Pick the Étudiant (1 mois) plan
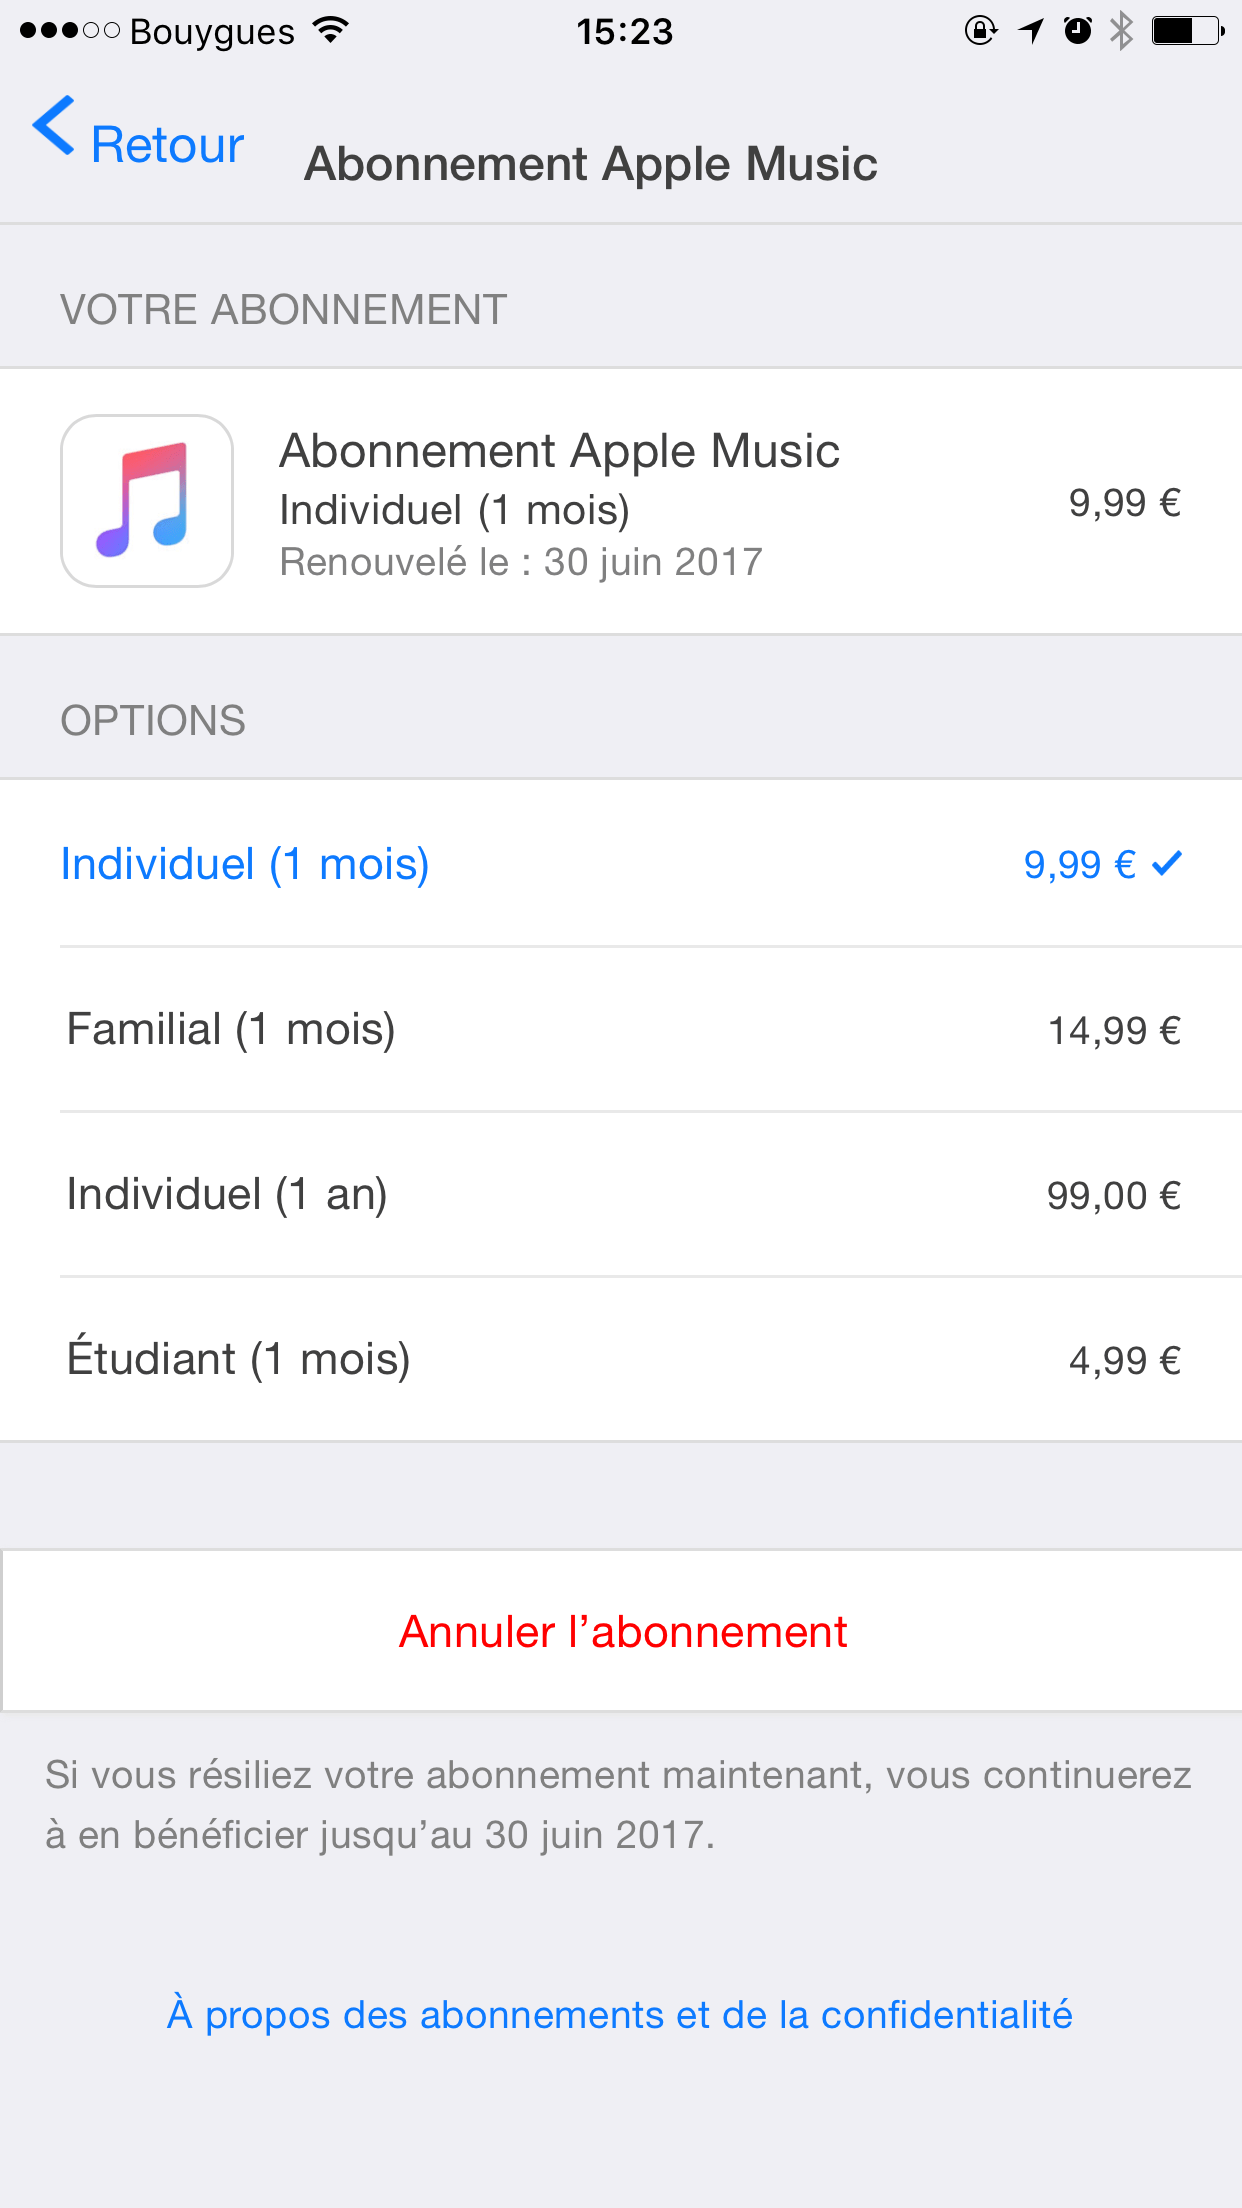This screenshot has height=2208, width=1242. pyautogui.click(x=239, y=1359)
